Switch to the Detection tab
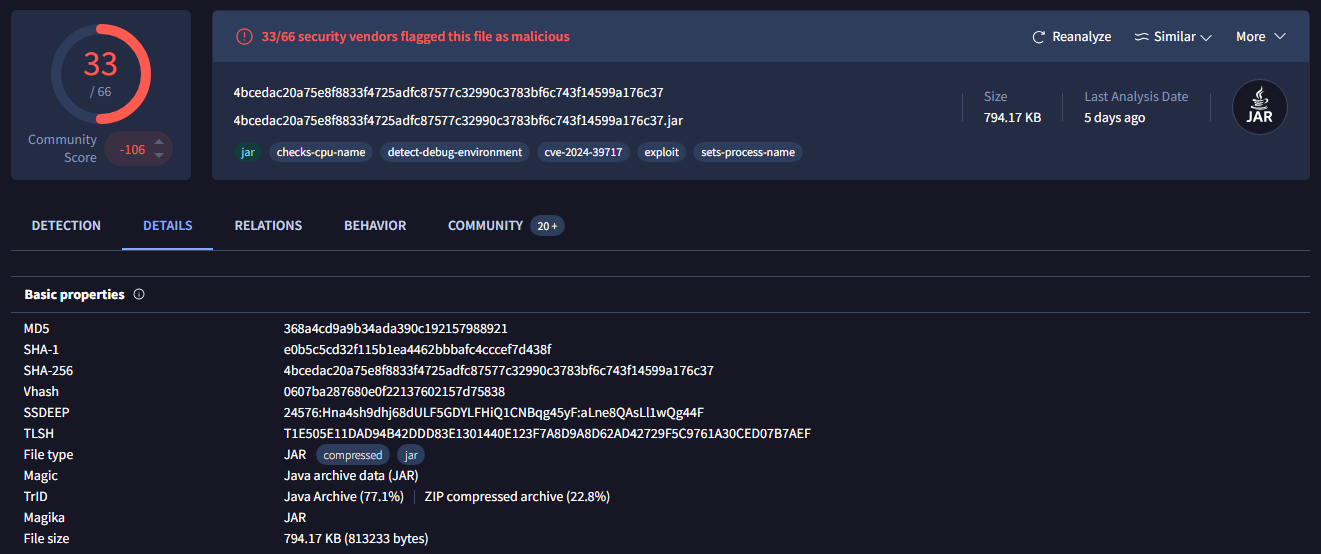Image resolution: width=1321 pixels, height=554 pixels. tap(66, 226)
